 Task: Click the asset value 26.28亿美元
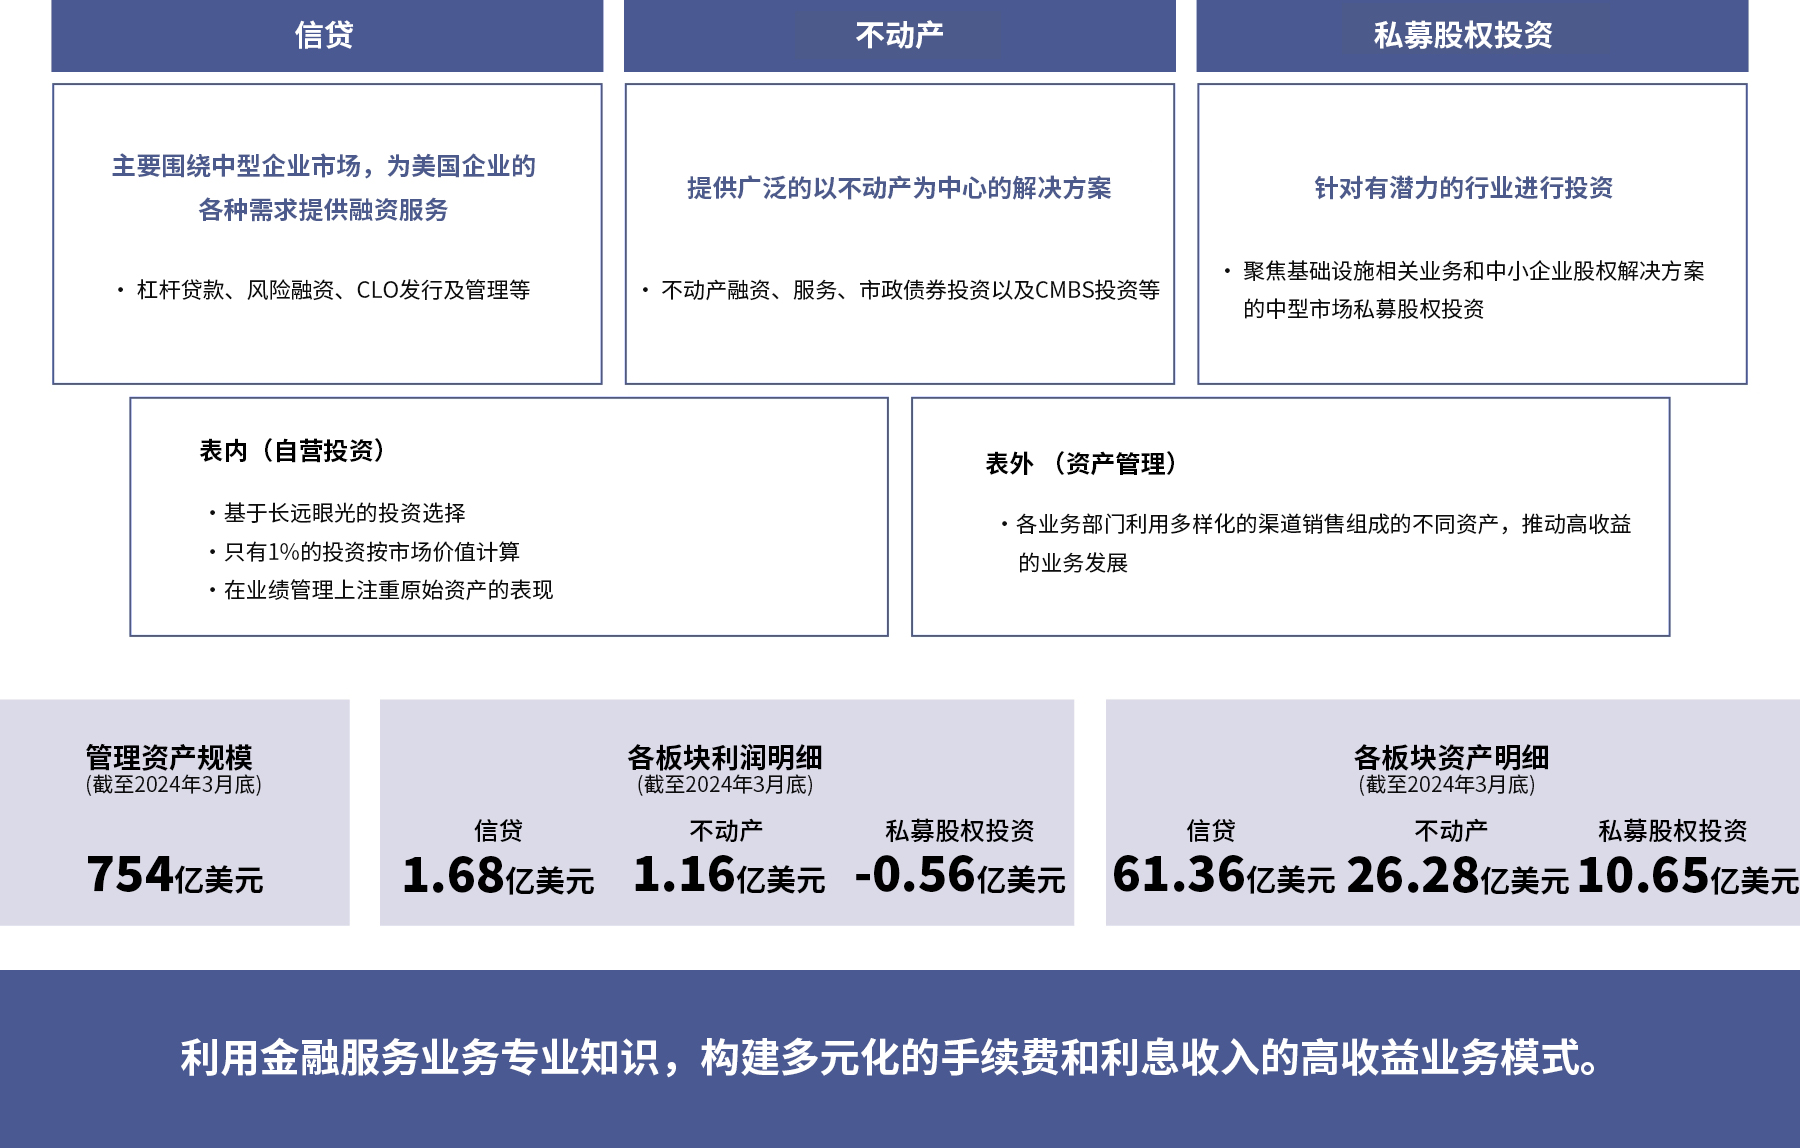point(1458,876)
